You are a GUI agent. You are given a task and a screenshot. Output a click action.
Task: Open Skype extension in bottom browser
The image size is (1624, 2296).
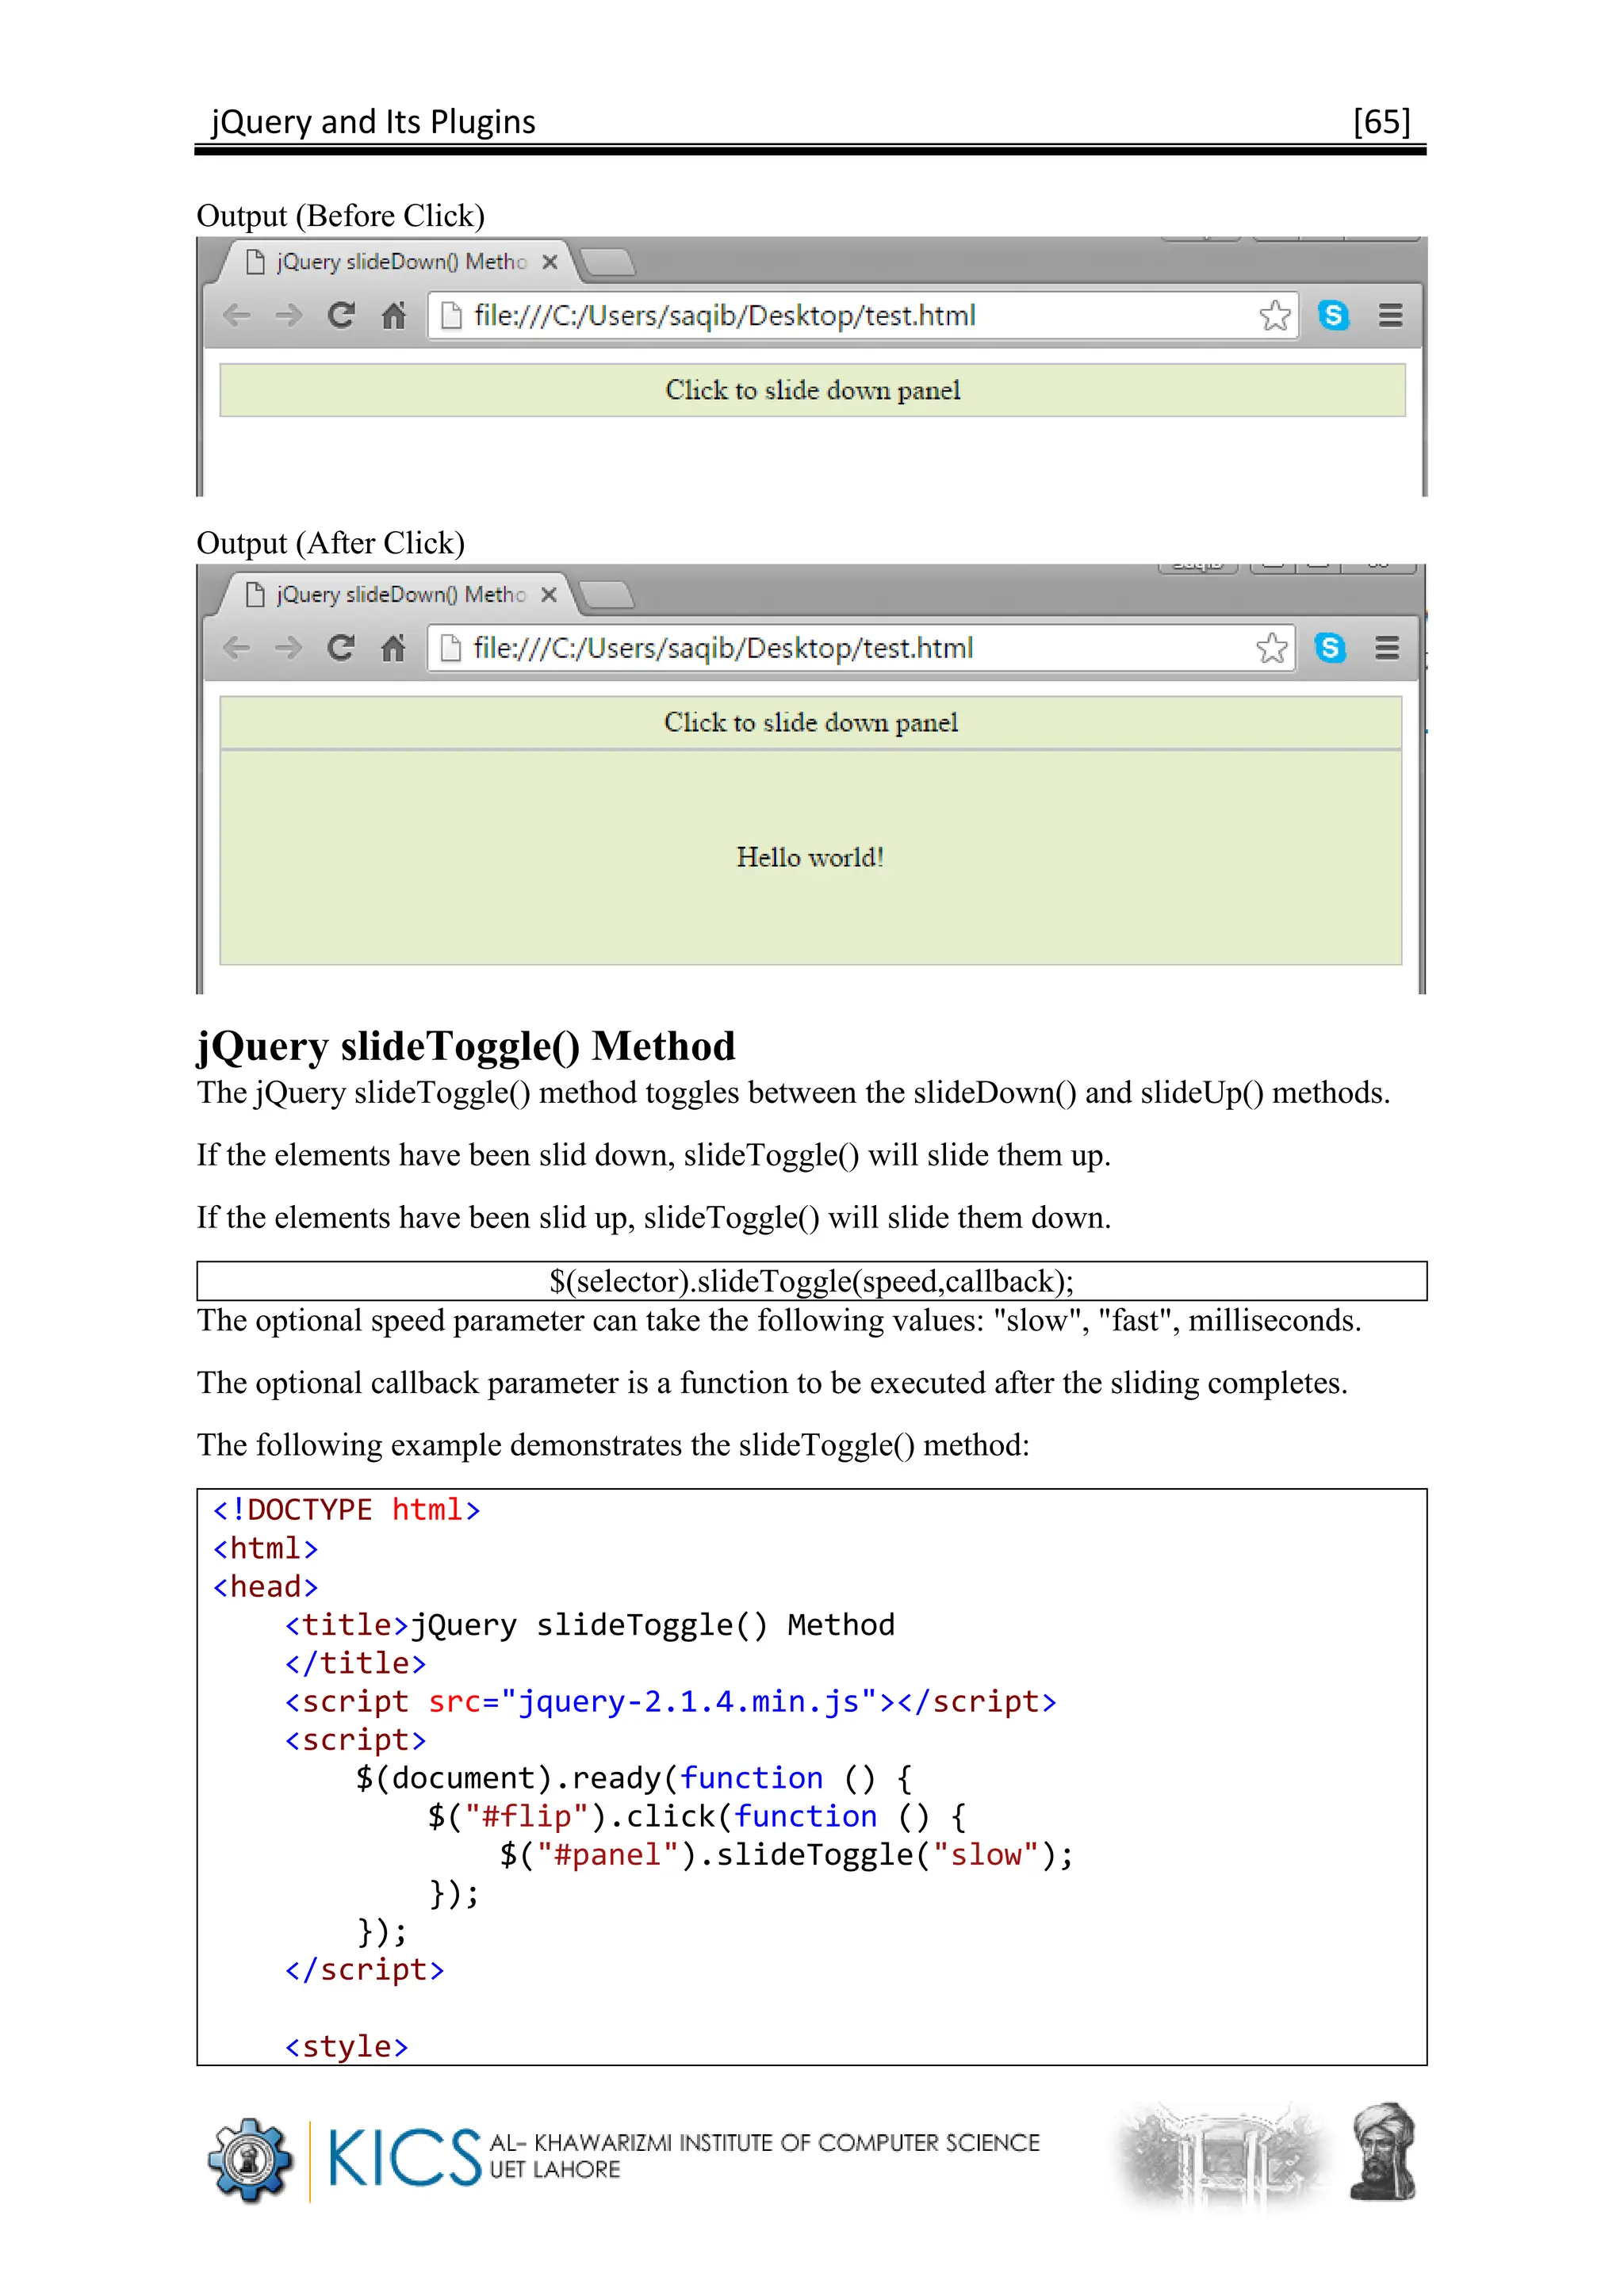1330,648
